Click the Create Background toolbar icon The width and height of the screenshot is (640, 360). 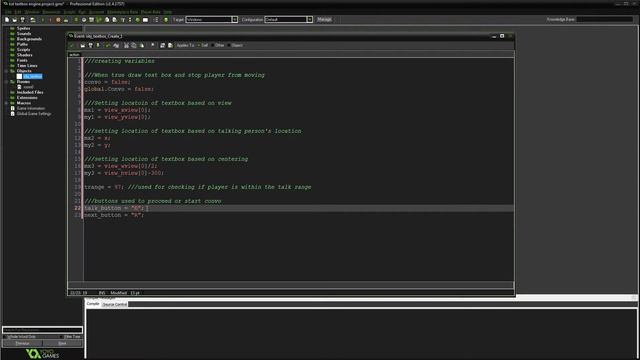[x=91, y=20]
